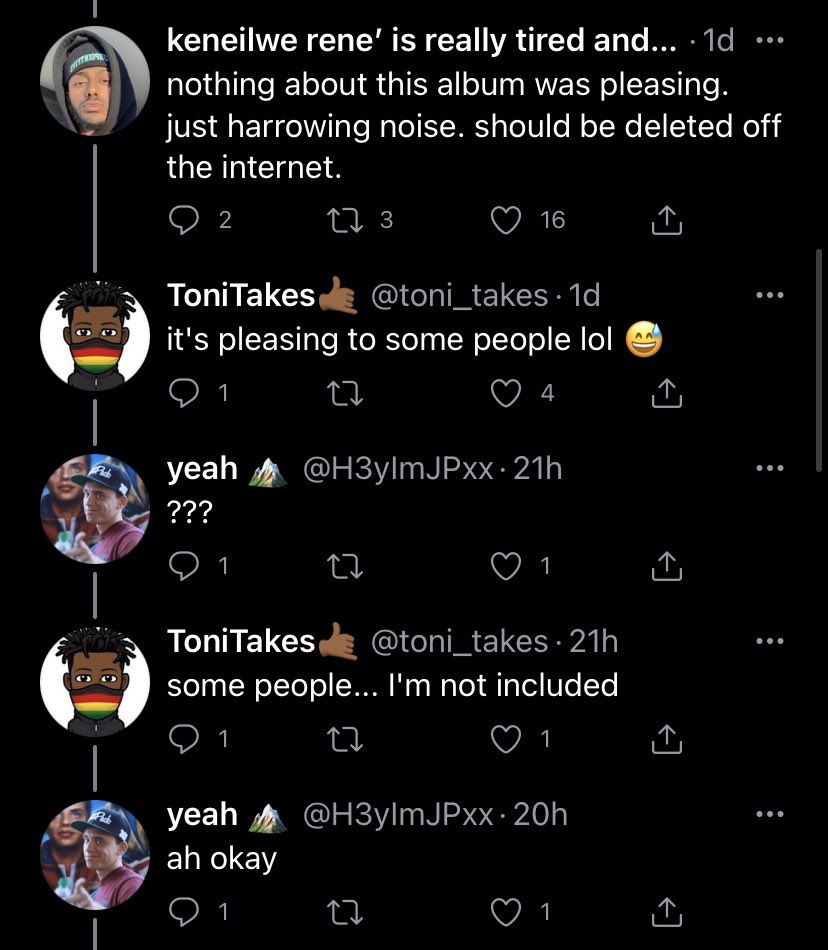Like the '???' reply
This screenshot has height=950, width=828.
coord(508,567)
